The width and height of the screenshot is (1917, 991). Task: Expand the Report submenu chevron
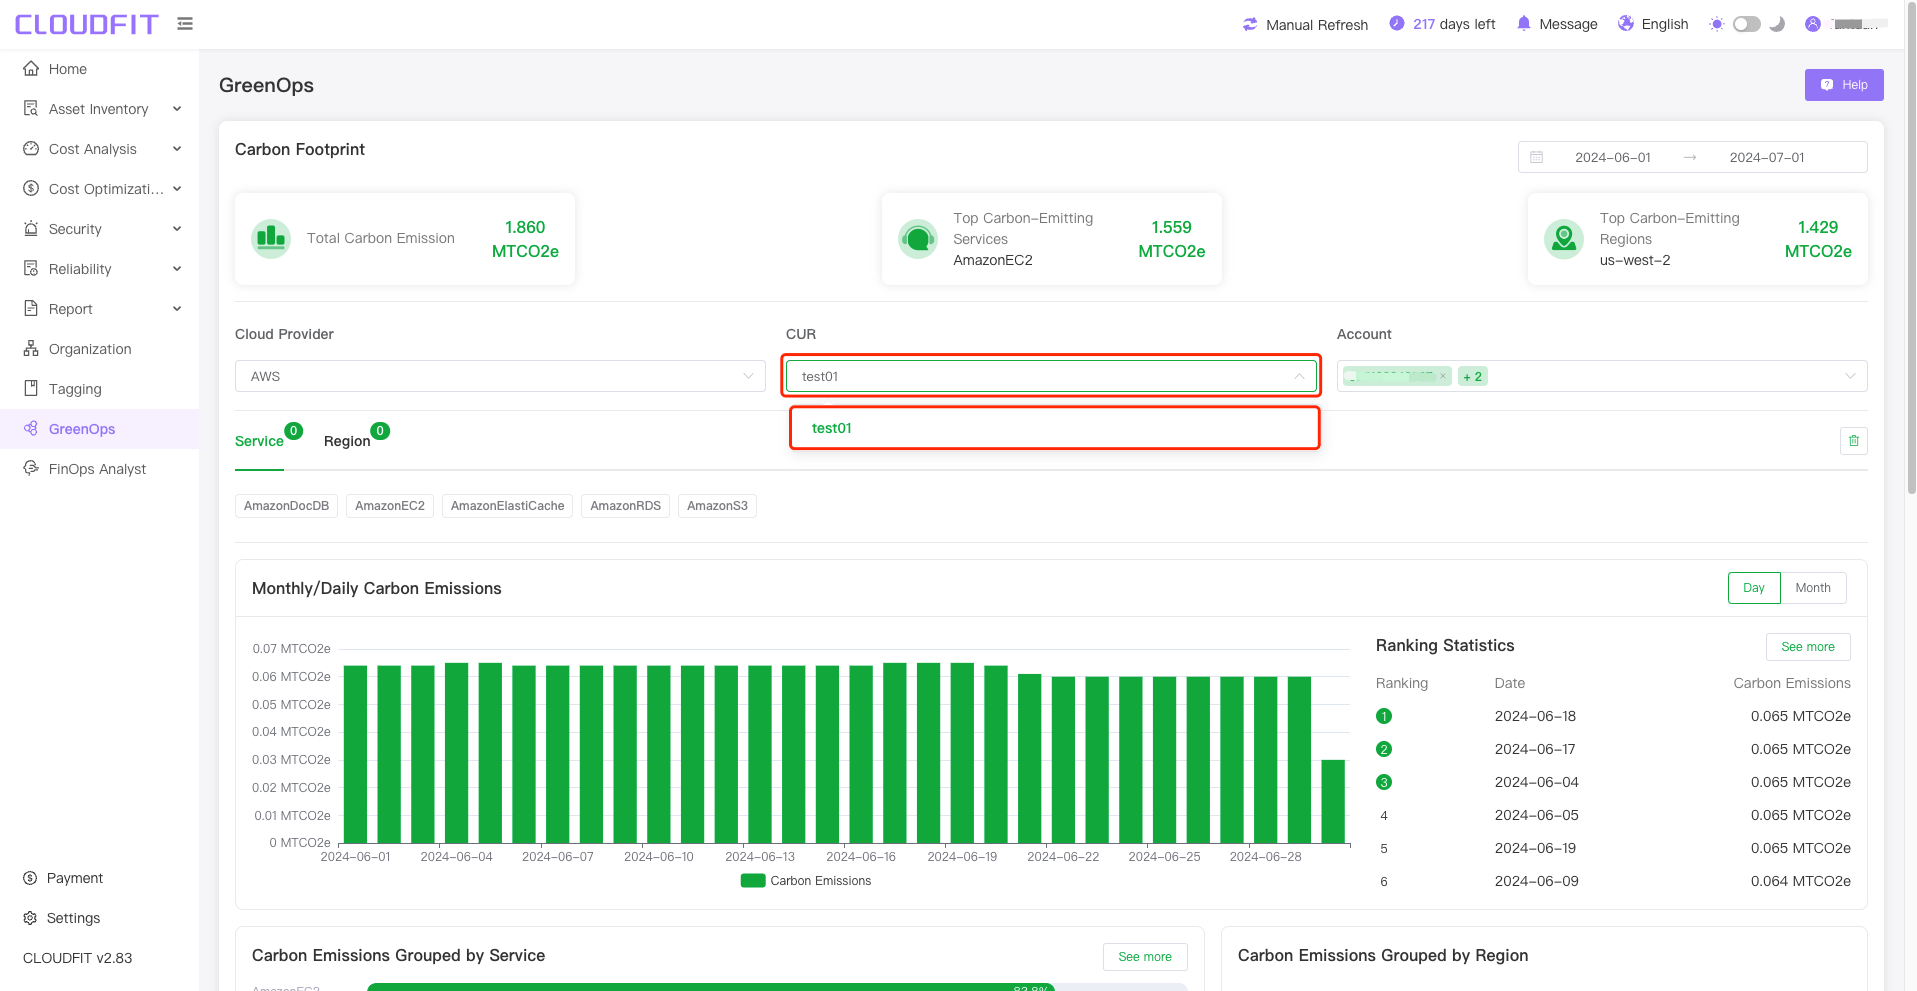pos(177,309)
